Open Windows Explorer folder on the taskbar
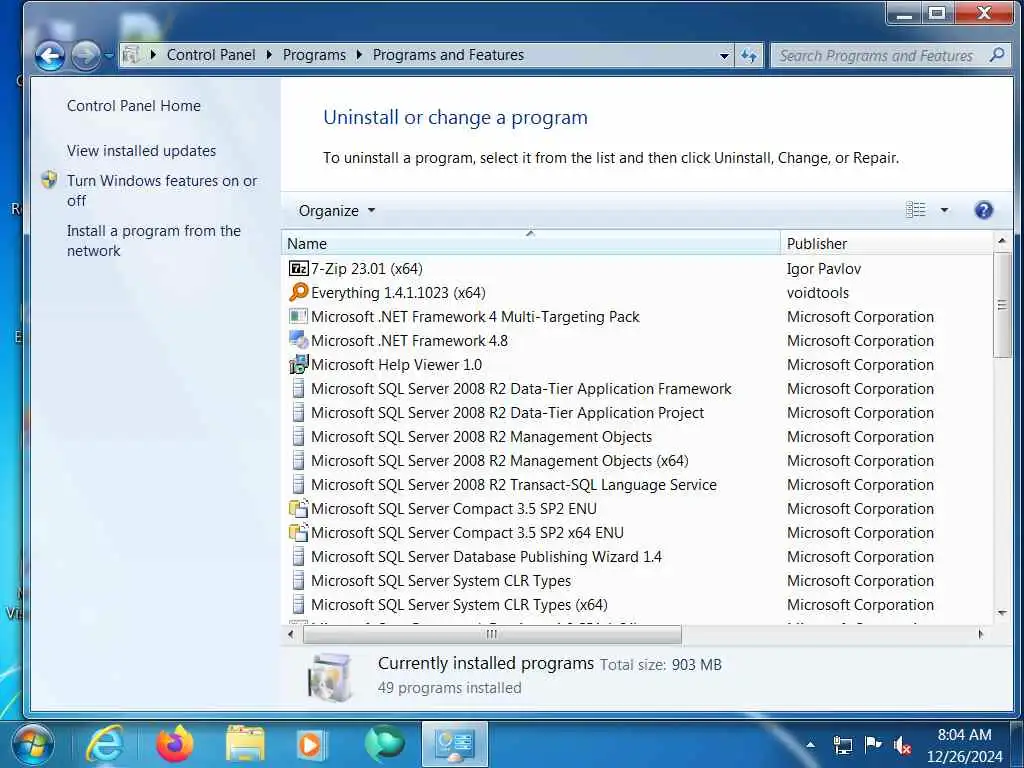 pyautogui.click(x=245, y=744)
